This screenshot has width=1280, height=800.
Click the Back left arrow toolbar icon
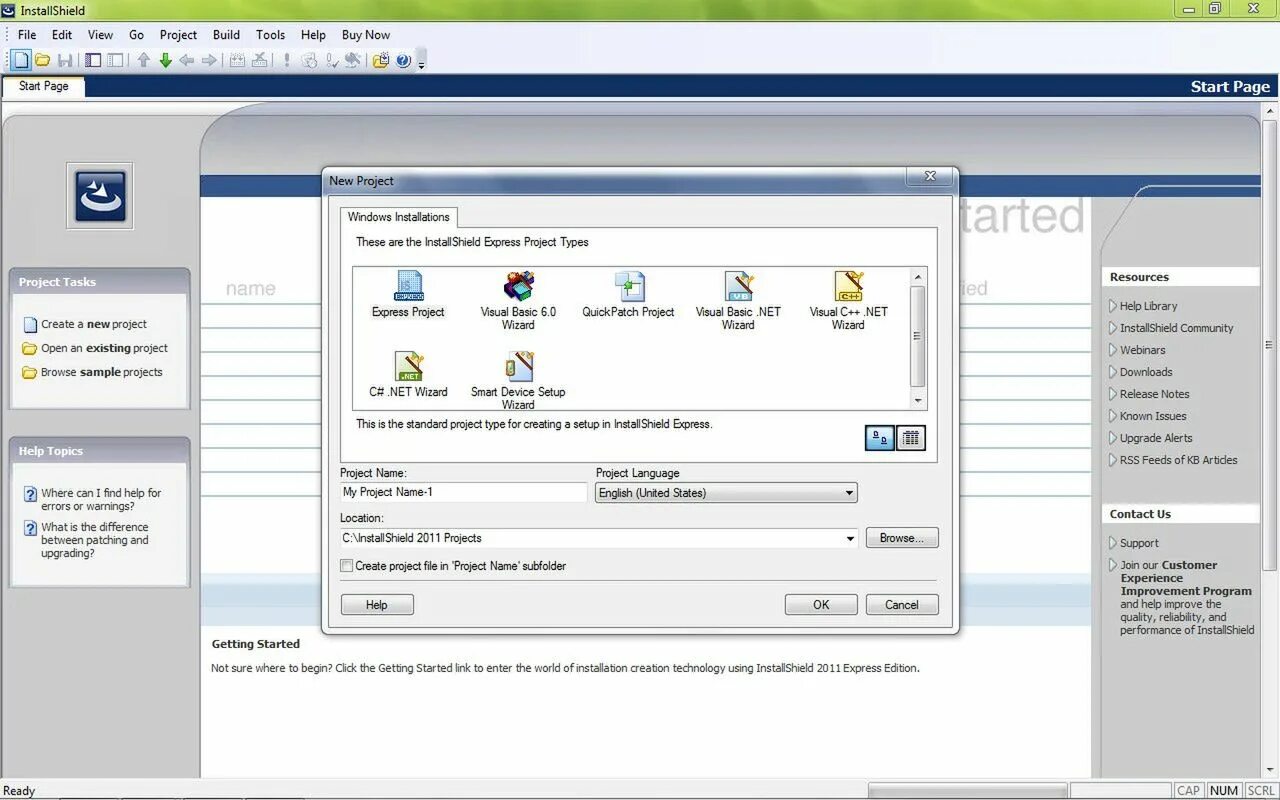point(187,60)
